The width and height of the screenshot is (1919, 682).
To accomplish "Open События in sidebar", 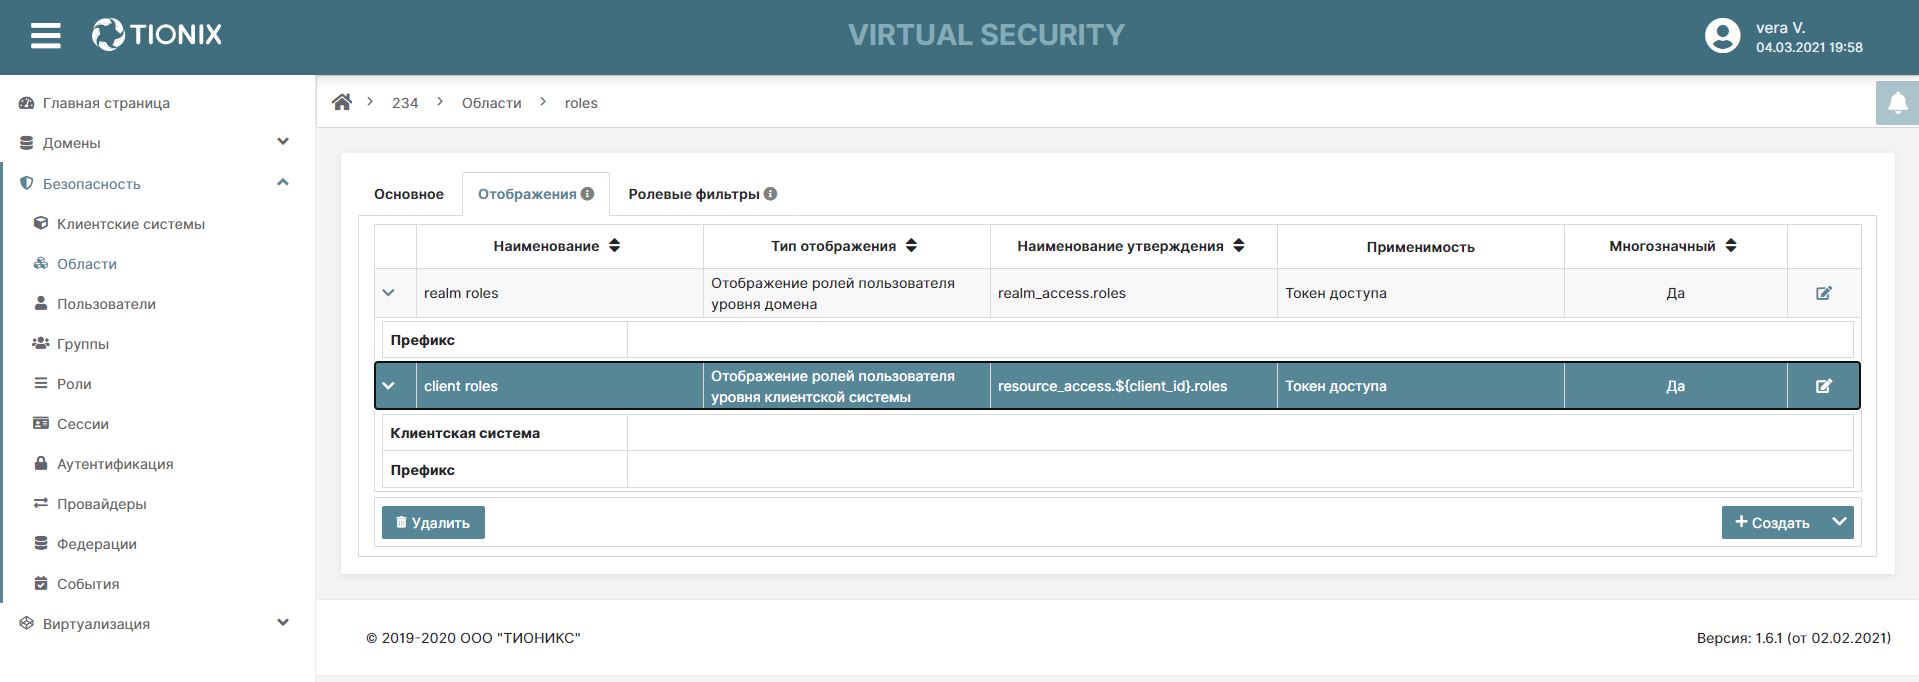I will (88, 584).
